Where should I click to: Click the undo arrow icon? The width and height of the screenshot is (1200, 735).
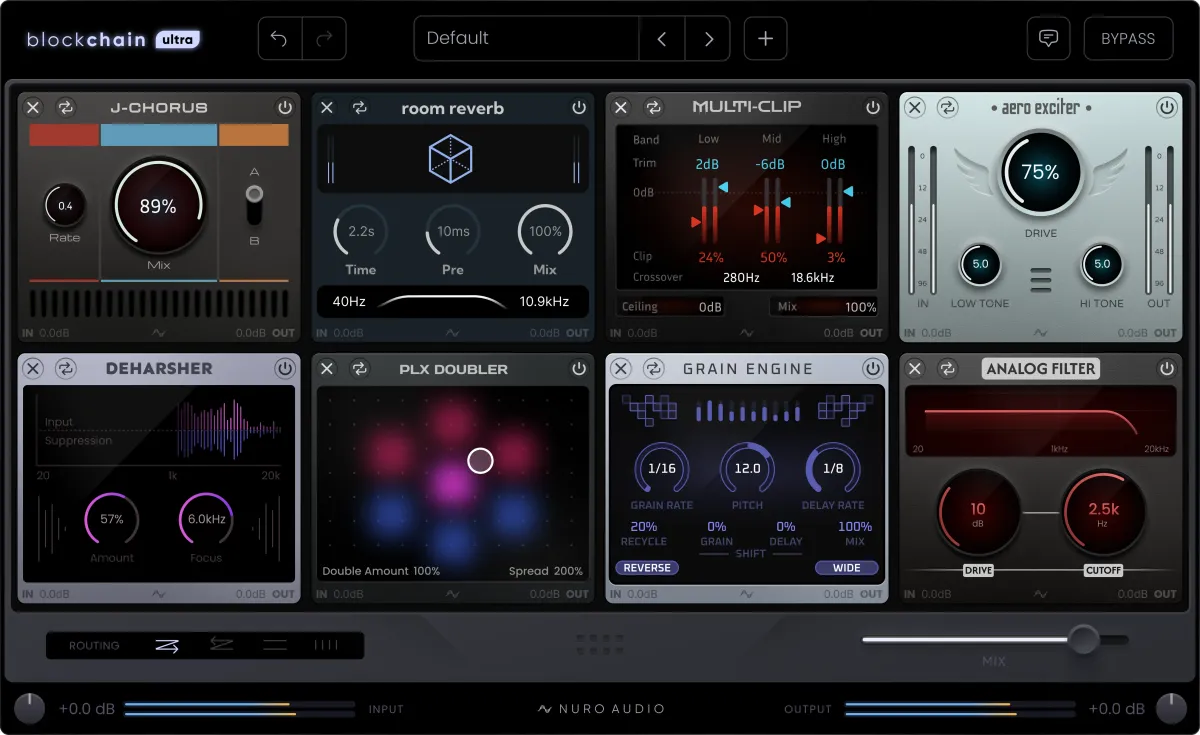pos(280,39)
